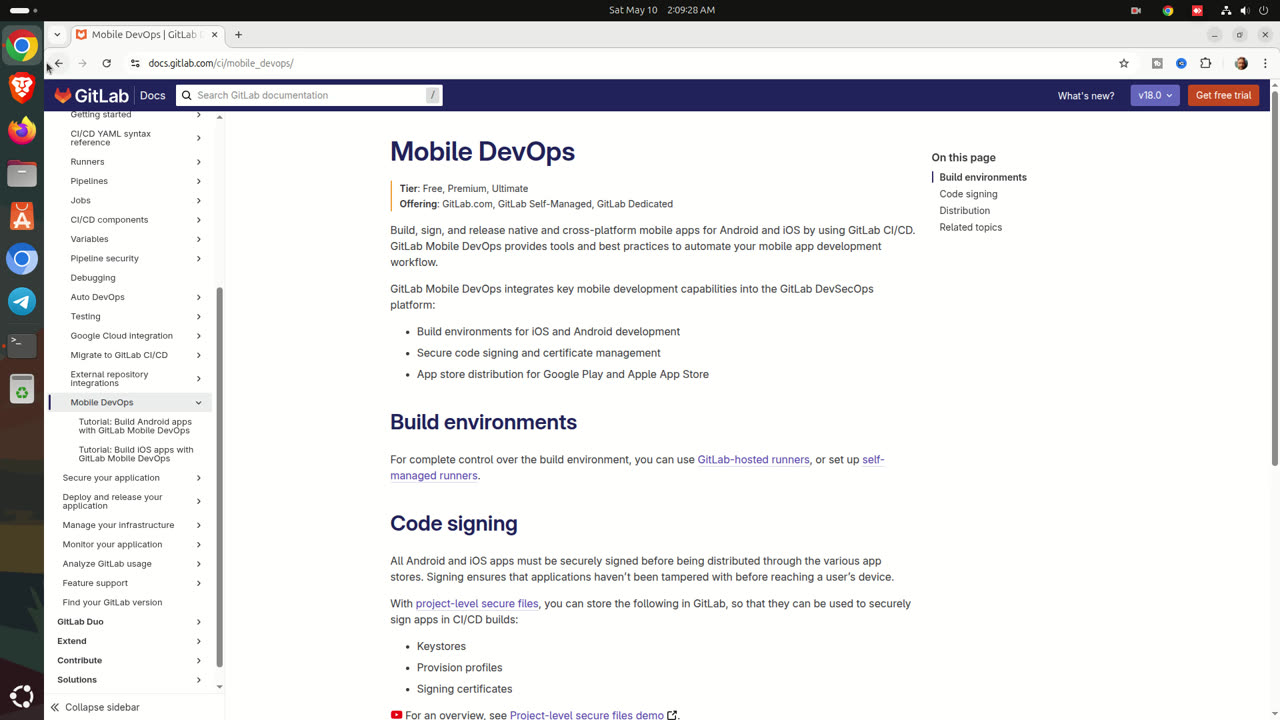Viewport: 1280px width, 720px height.
Task: Launch Brave browser from the dock
Action: pyautogui.click(x=22, y=87)
